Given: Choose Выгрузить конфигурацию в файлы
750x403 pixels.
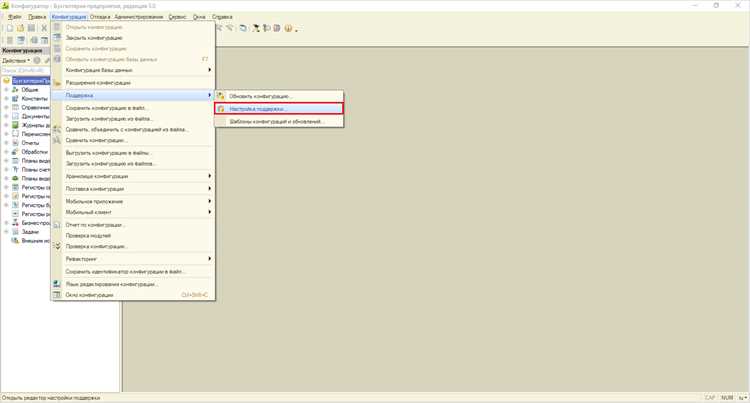Looking at the screenshot, I should (133, 153).
